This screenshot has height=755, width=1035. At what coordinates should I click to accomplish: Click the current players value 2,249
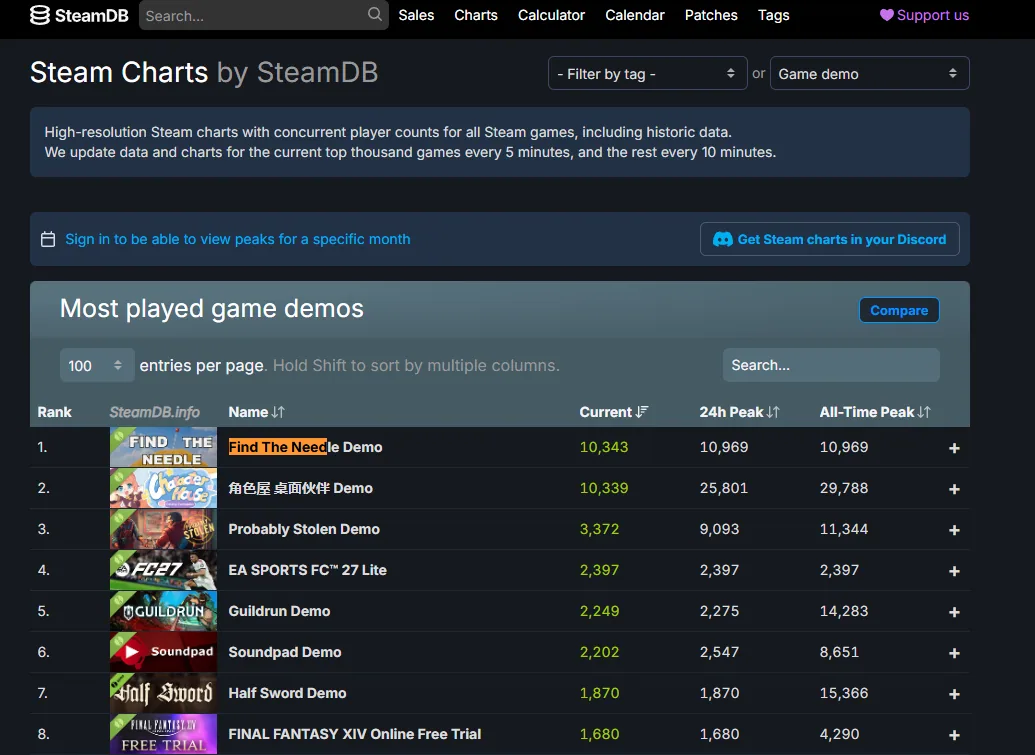coord(599,610)
